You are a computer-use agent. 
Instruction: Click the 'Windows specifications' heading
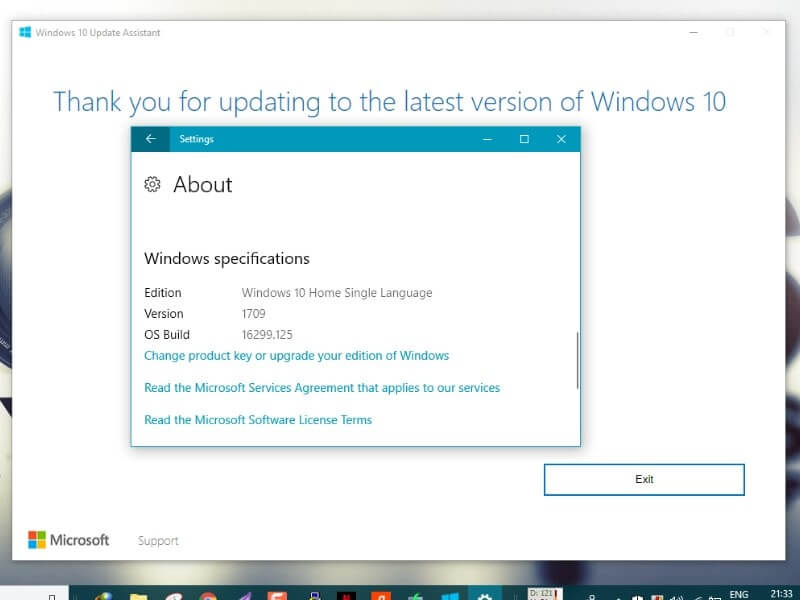(227, 259)
